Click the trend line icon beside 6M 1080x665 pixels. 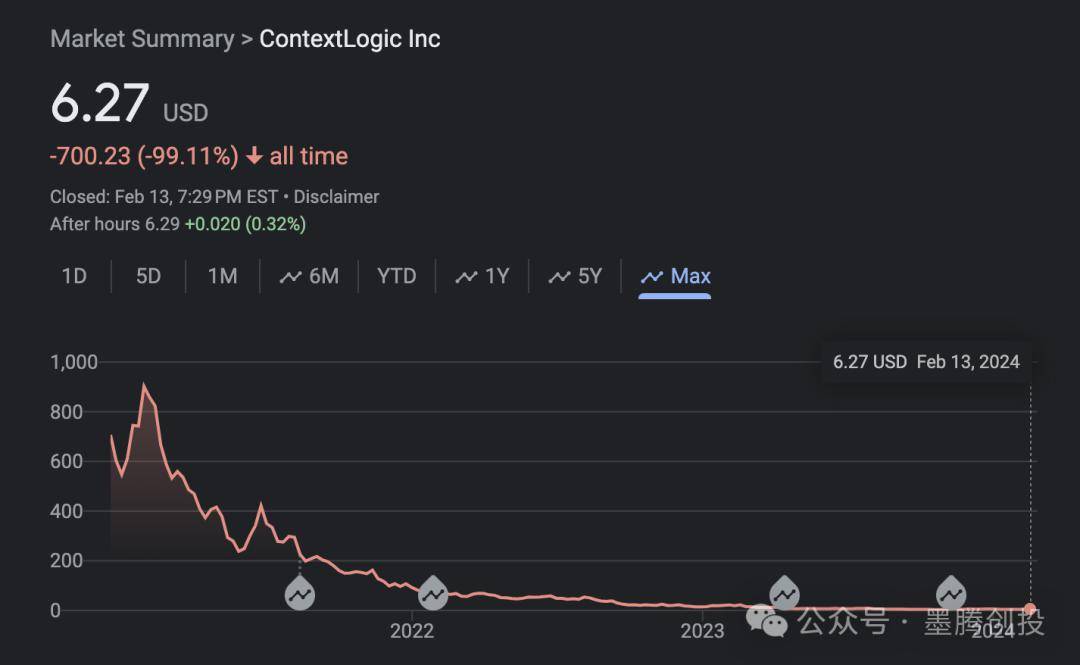pyautogui.click(x=291, y=277)
